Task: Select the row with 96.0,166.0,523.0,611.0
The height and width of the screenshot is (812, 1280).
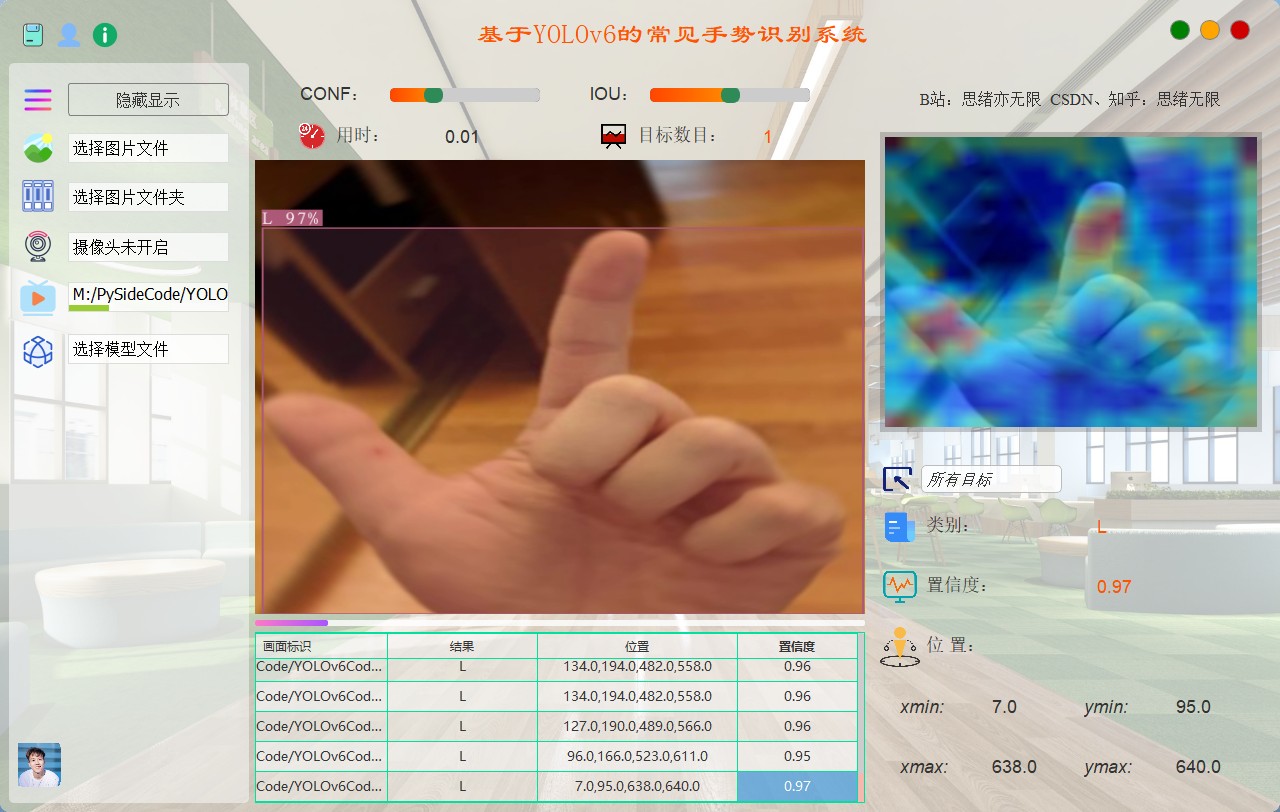Action: pos(557,756)
